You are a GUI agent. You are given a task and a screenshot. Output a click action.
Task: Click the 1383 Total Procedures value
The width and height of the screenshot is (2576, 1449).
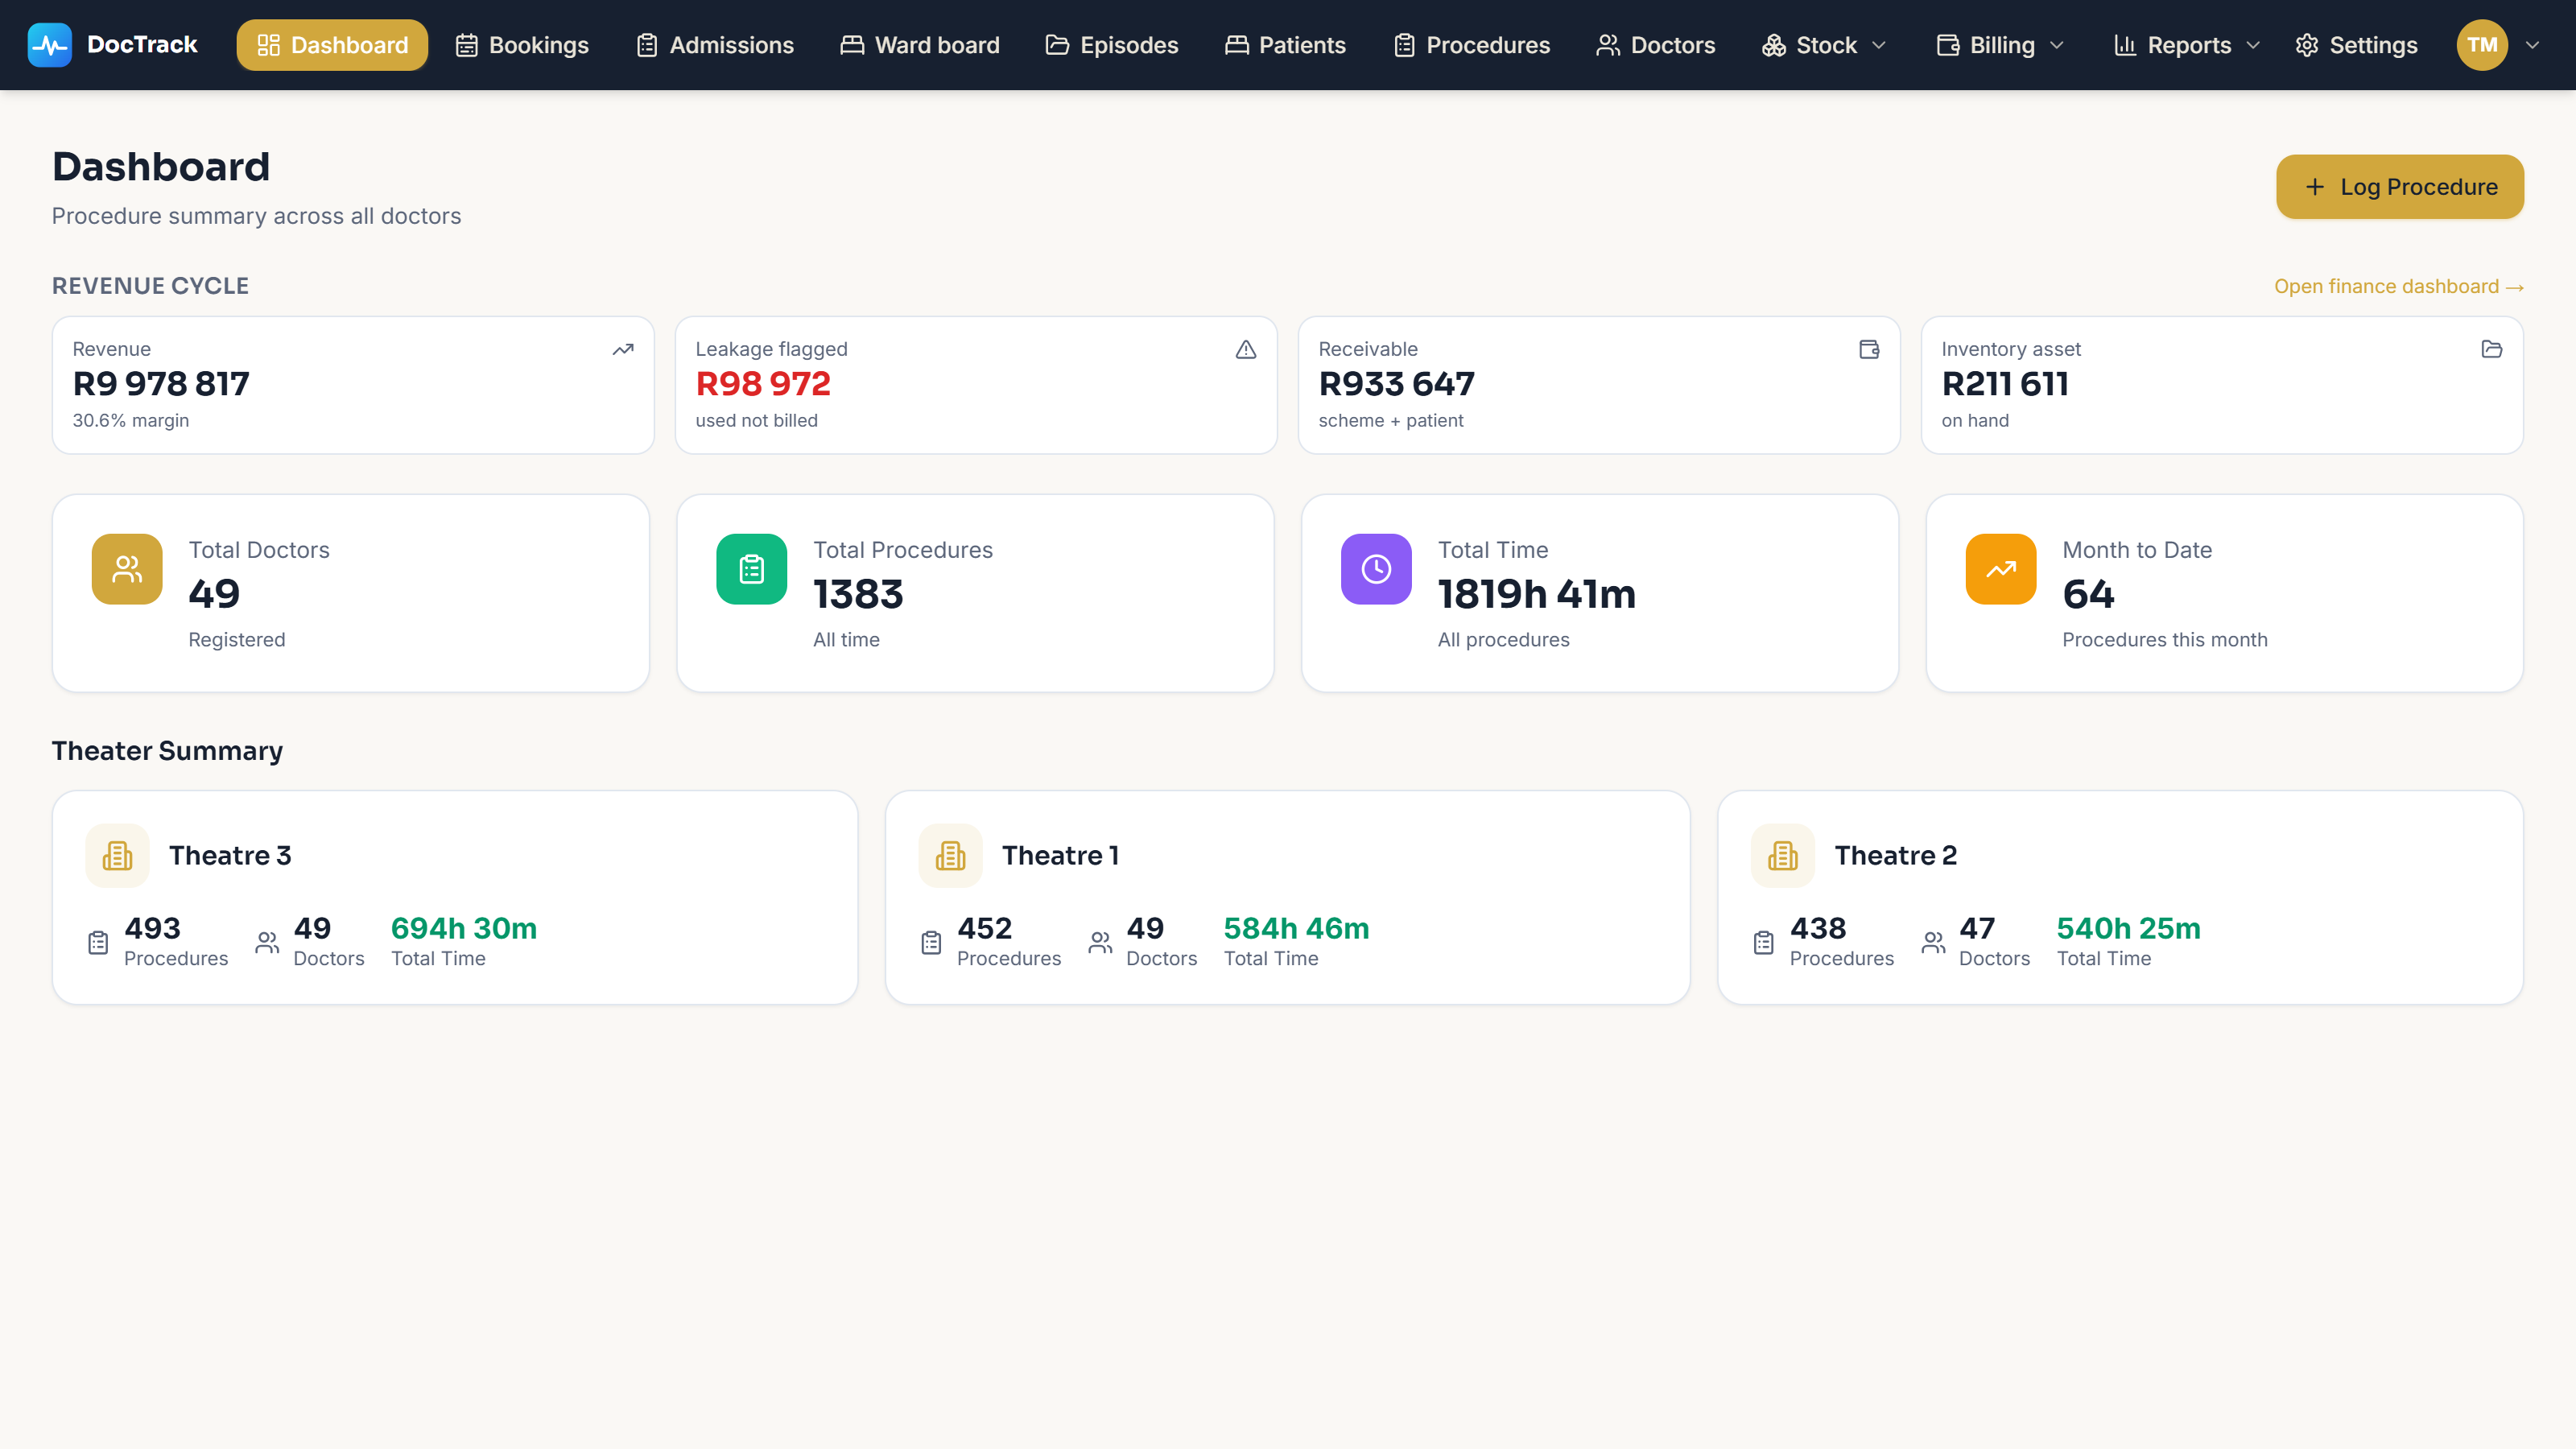click(858, 595)
